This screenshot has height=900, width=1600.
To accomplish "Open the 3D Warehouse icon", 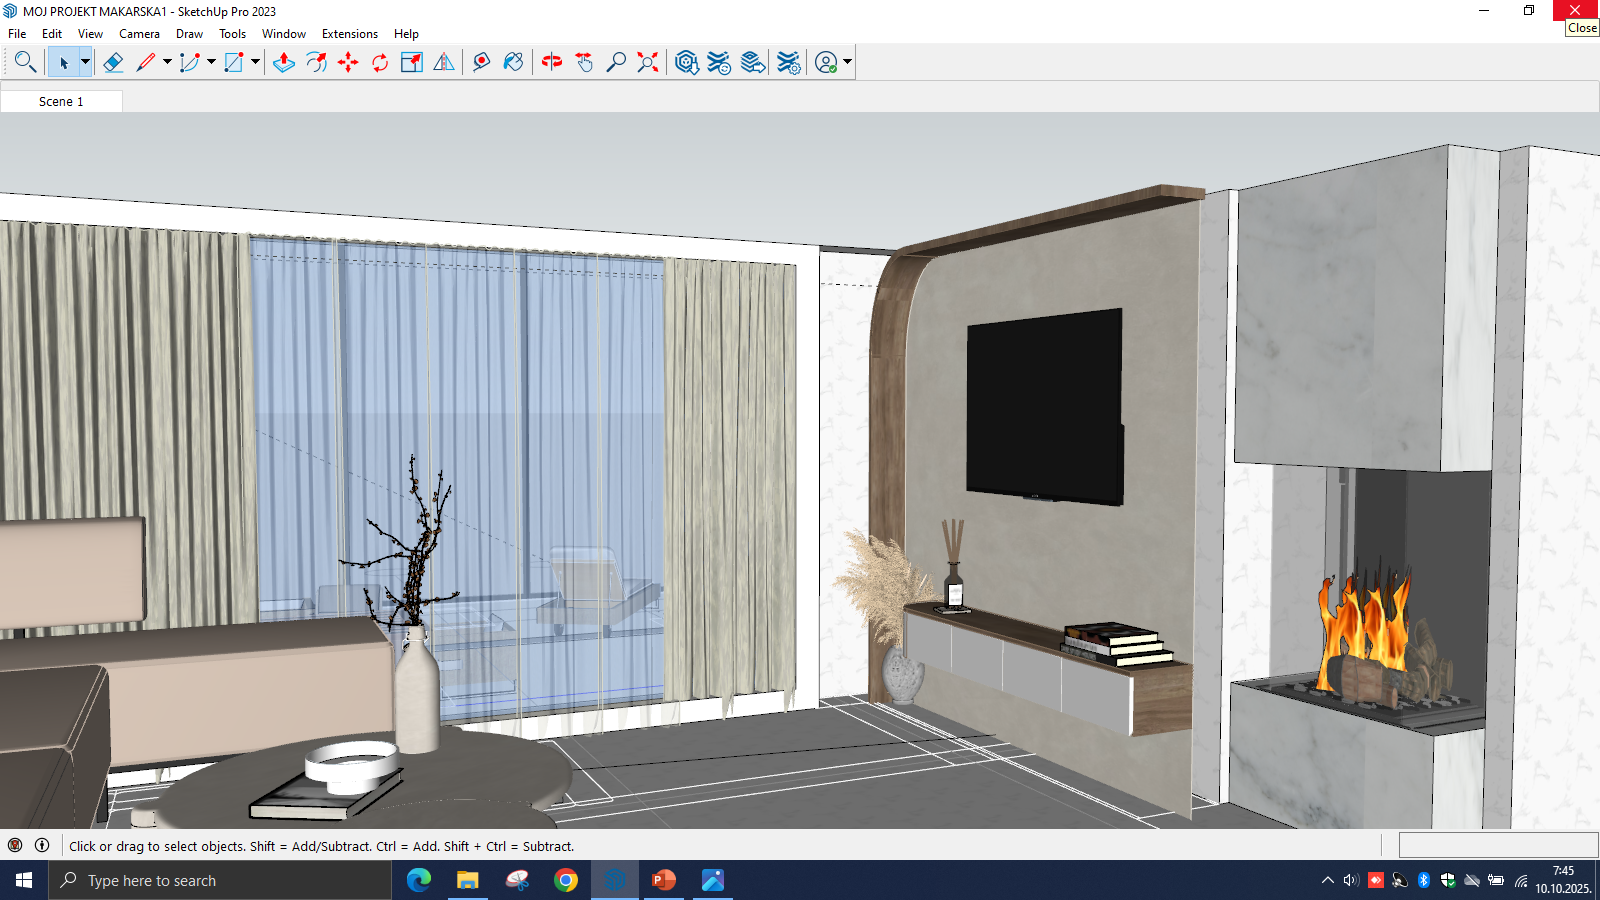I will point(686,62).
